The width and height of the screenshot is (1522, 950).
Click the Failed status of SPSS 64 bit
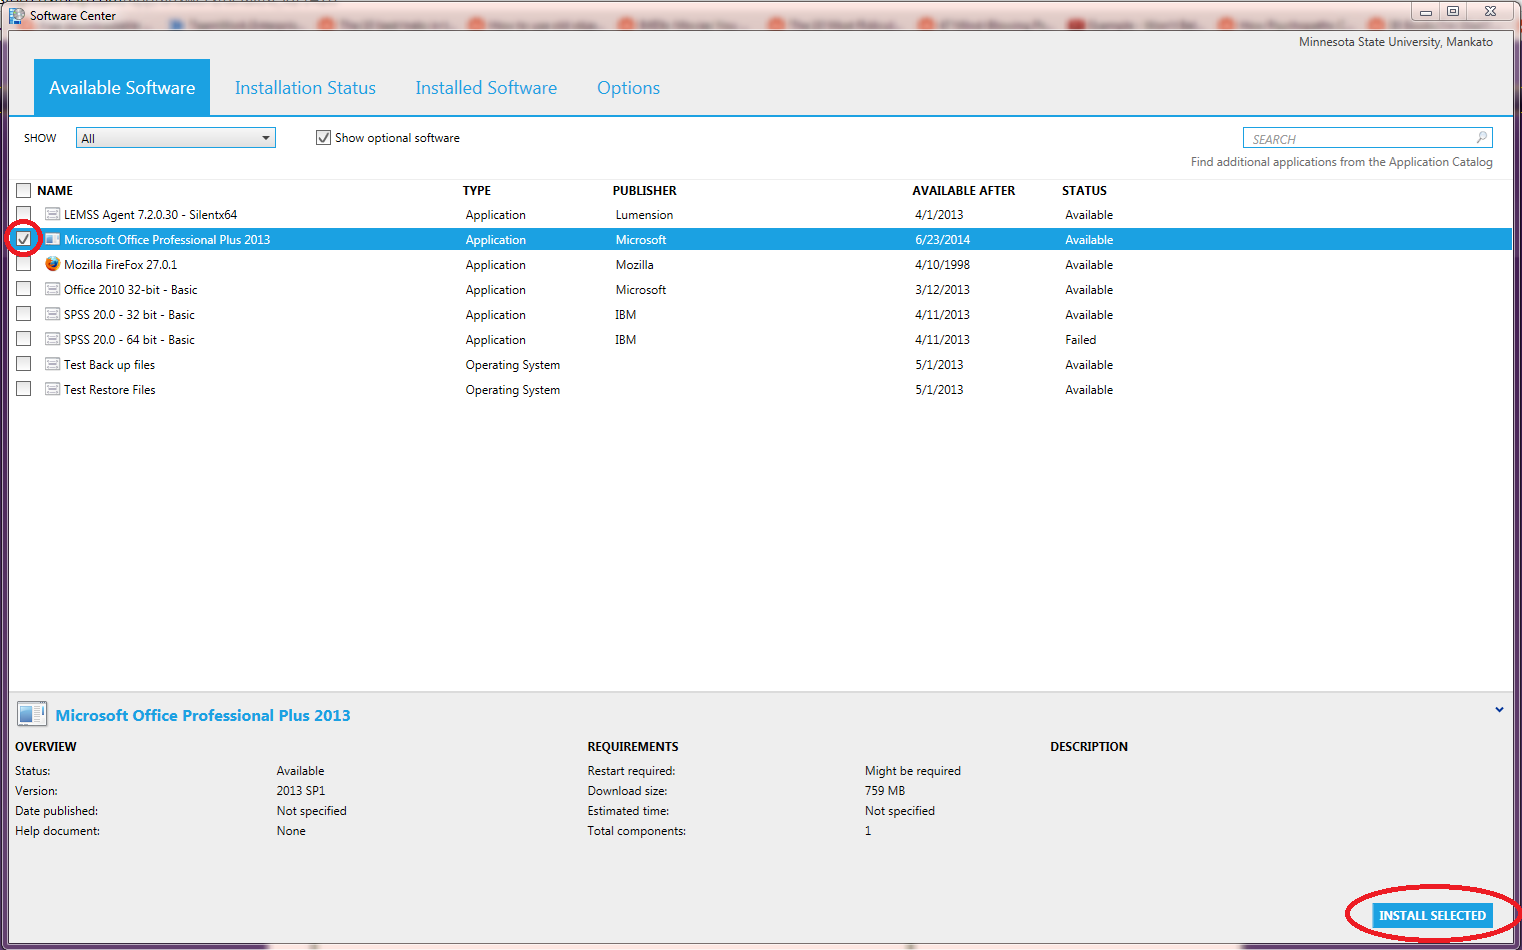click(x=1081, y=339)
